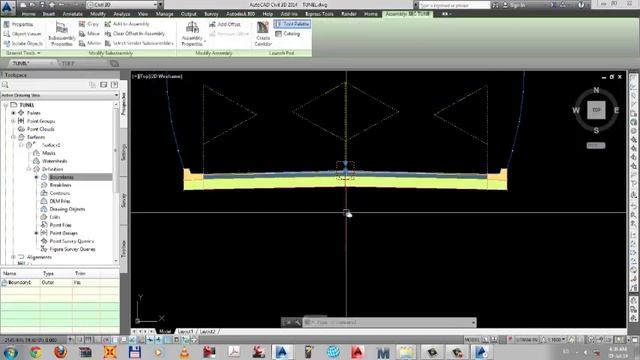Viewport: 640px width, 360px height.
Task: Click Select Similar Subassemblies
Action: click(139, 43)
